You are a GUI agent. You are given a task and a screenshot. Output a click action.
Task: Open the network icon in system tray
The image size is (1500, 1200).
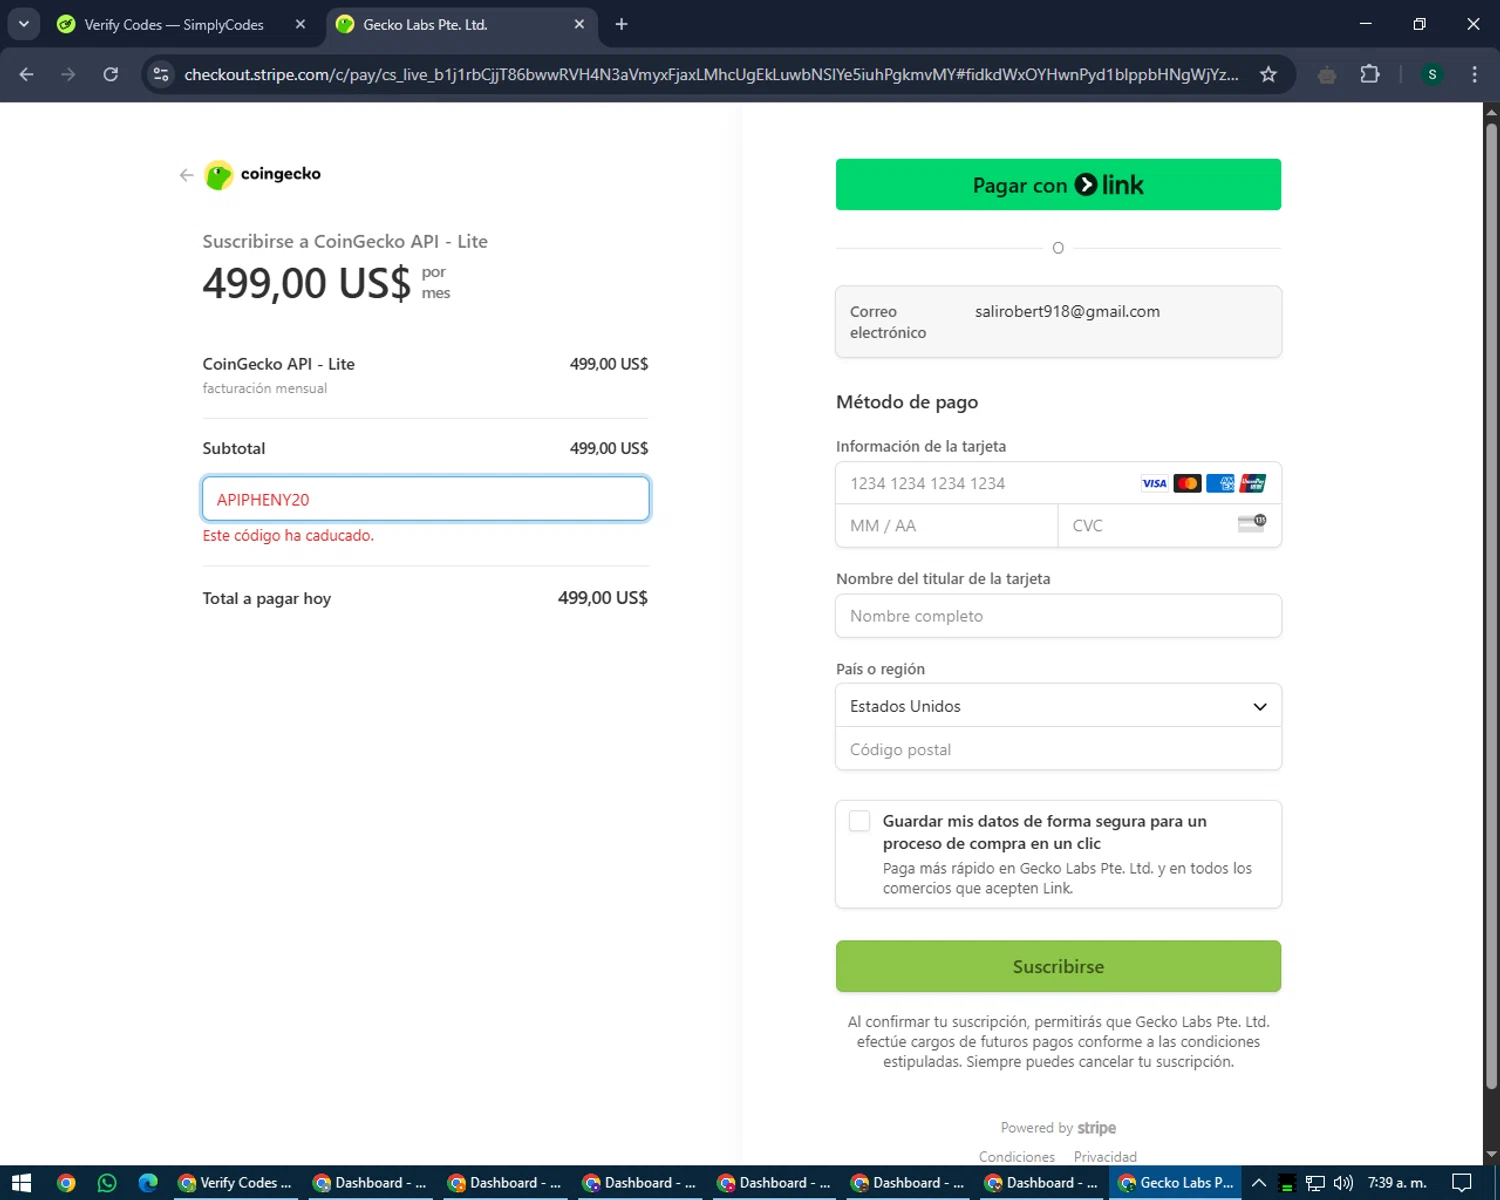(x=1315, y=1183)
